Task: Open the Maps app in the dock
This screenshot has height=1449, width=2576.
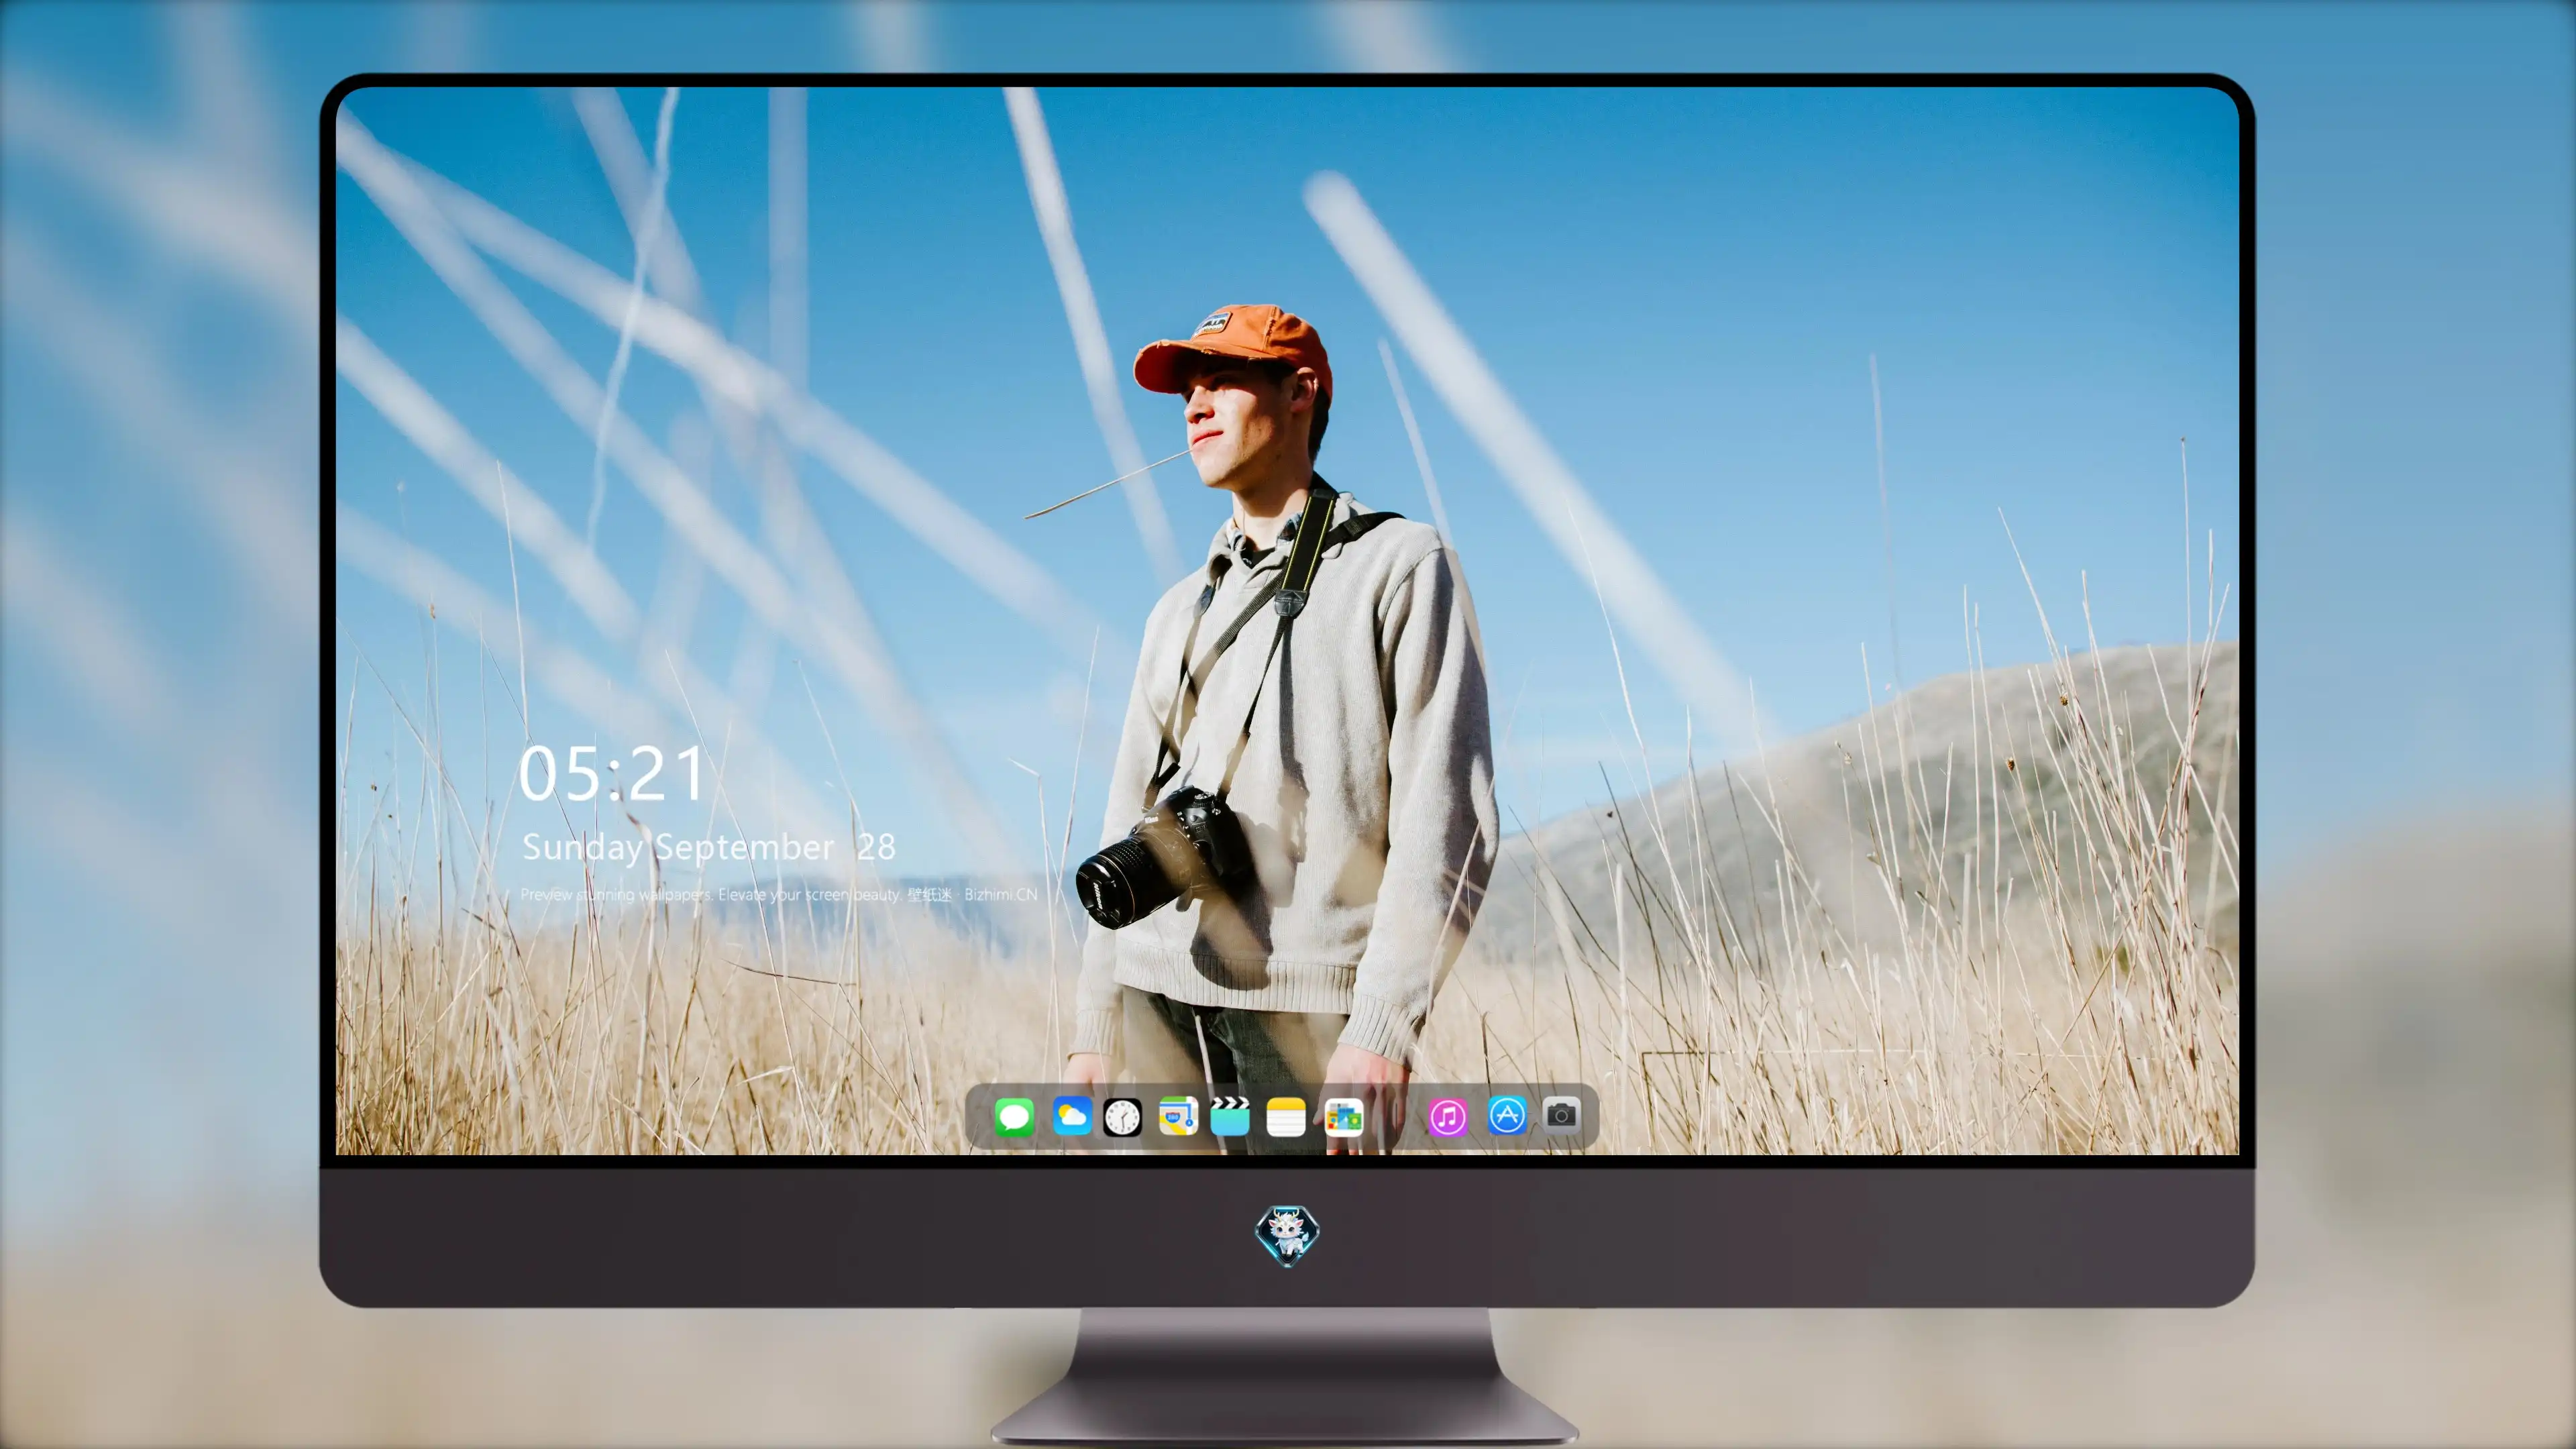Action: 1178,1116
